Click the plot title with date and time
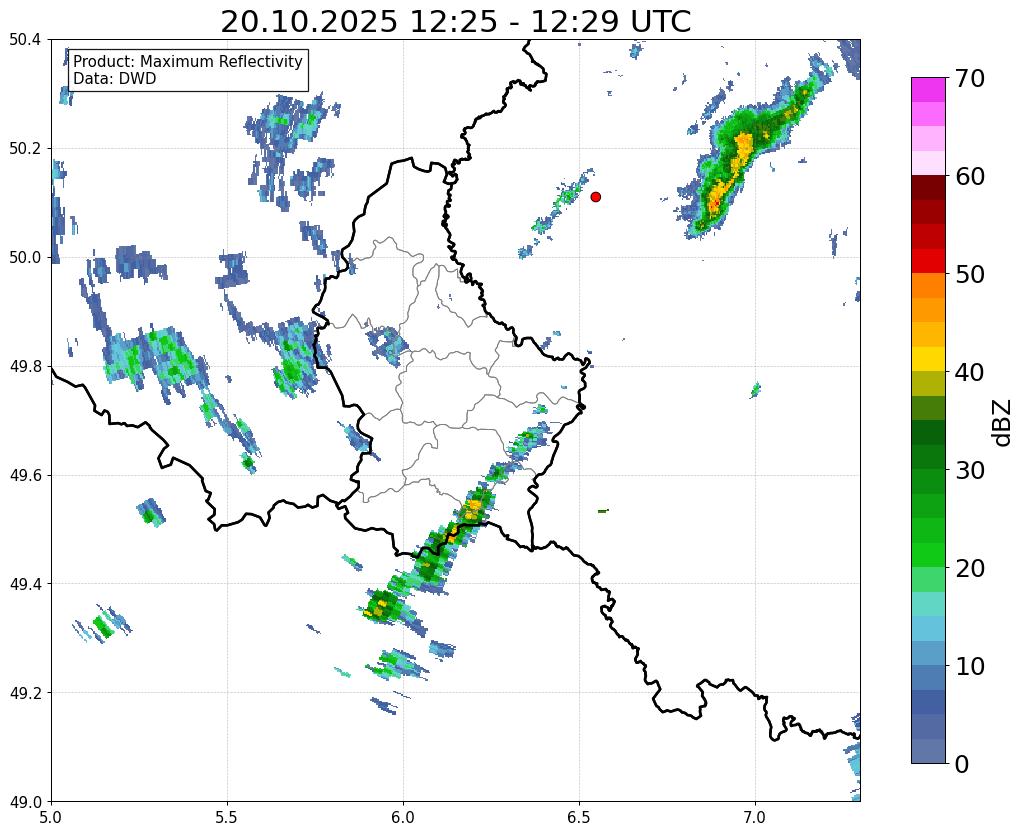The width and height of the screenshot is (1023, 834). [455, 22]
